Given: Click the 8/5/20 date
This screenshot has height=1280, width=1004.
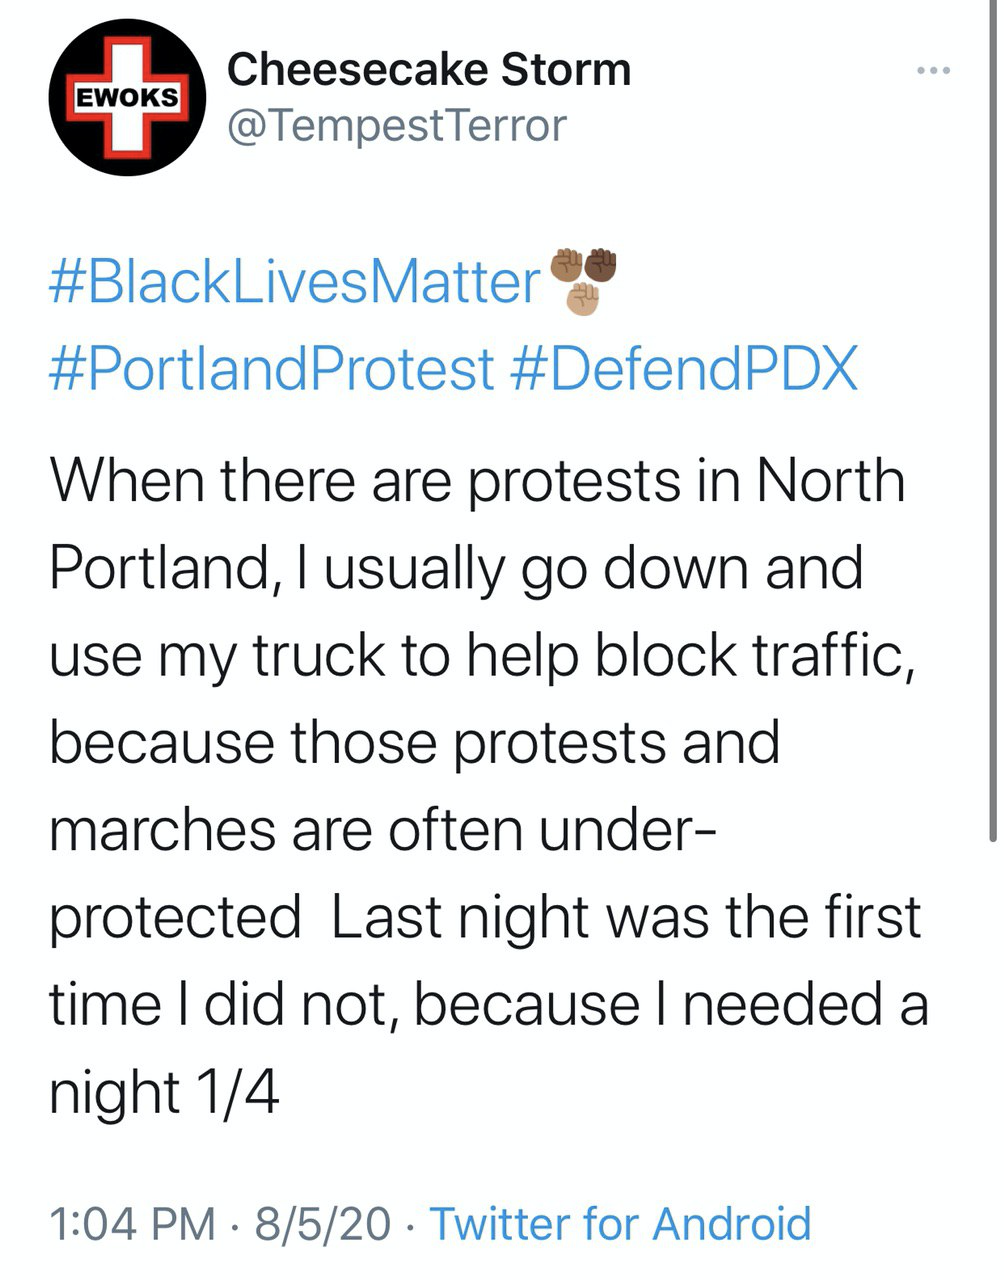Looking at the screenshot, I should (x=322, y=1223).
